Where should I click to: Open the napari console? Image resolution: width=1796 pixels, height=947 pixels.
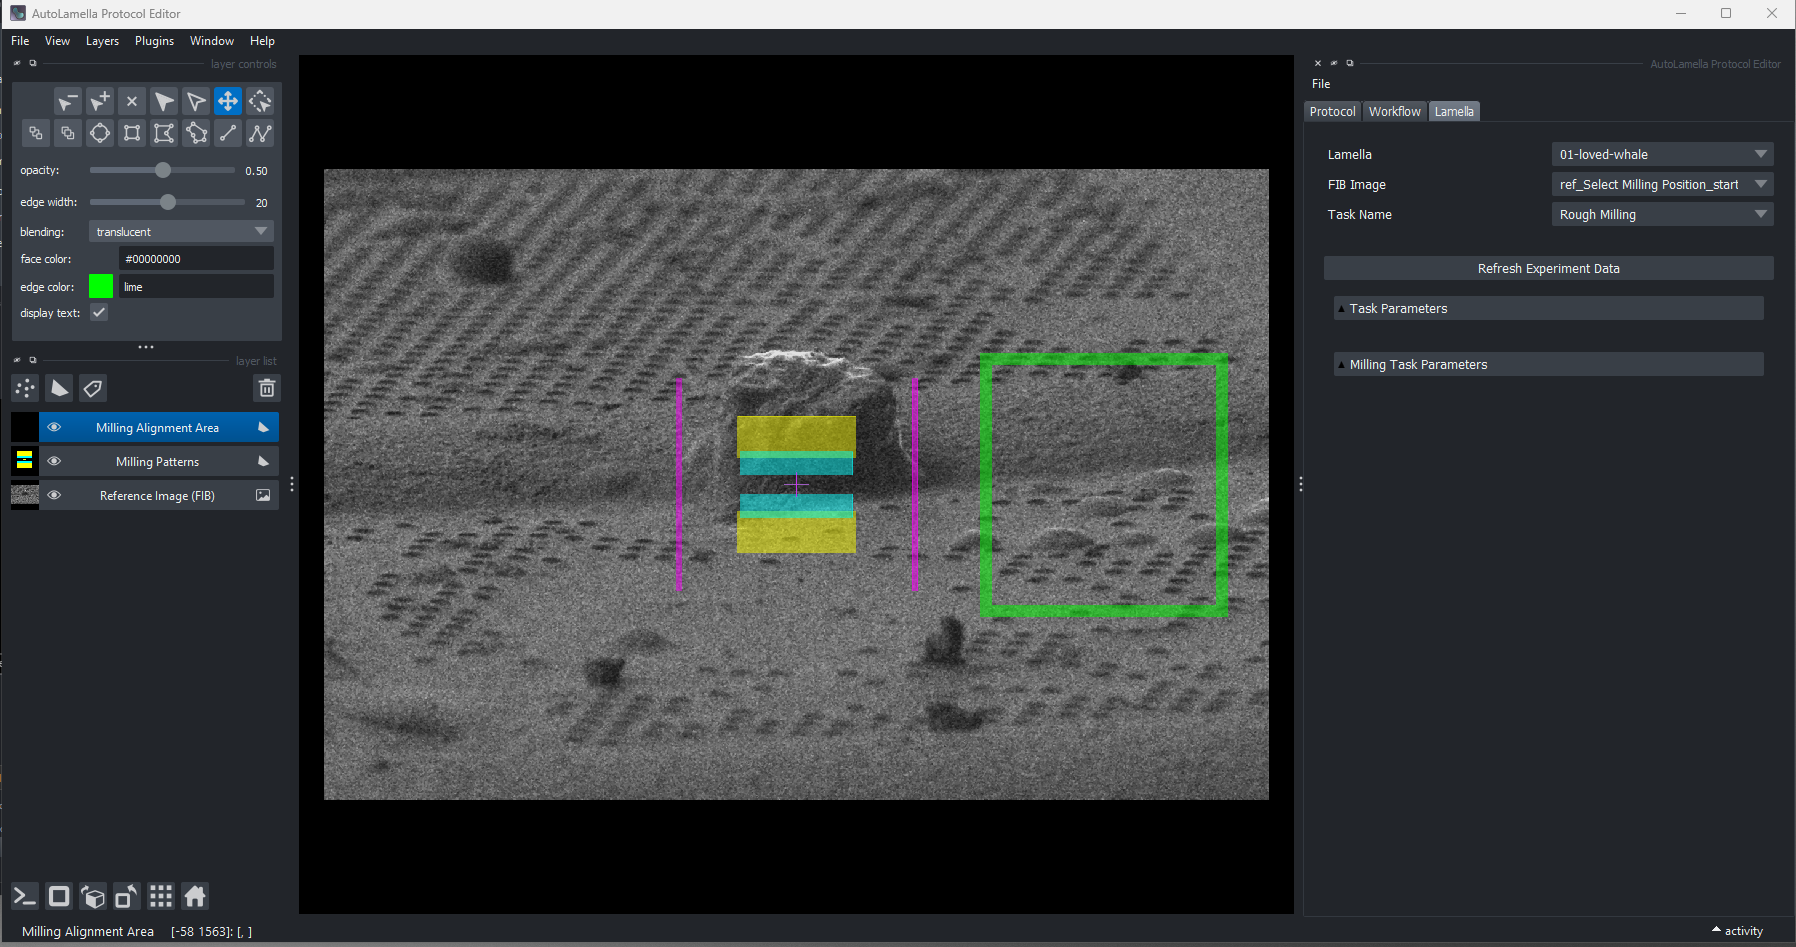point(25,896)
